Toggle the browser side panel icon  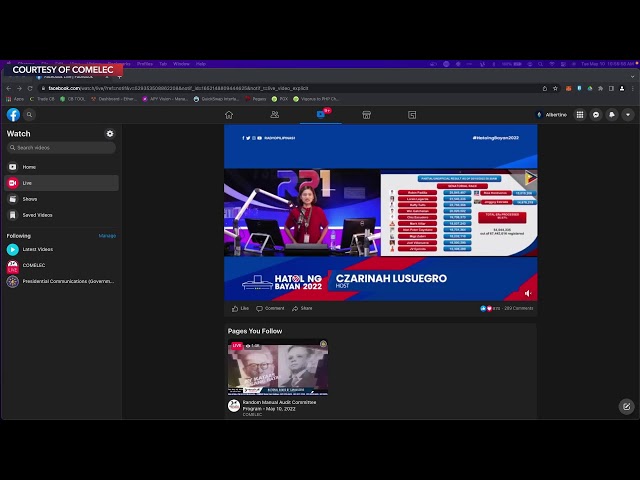[x=611, y=88]
